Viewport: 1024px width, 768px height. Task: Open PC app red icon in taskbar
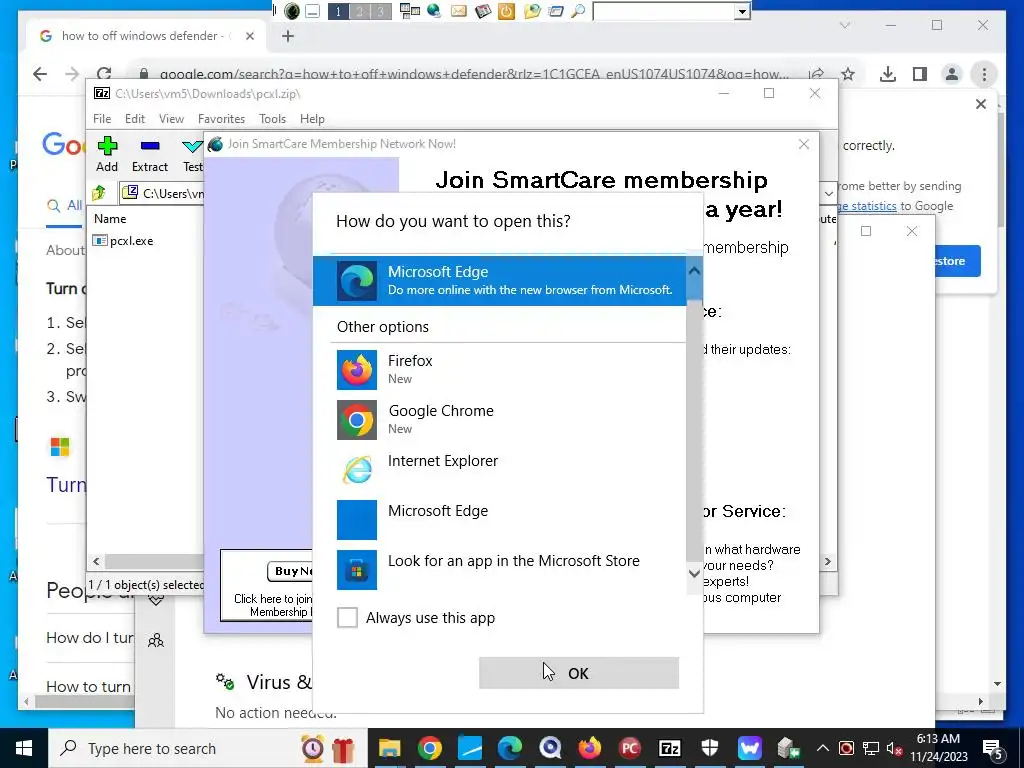(630, 748)
